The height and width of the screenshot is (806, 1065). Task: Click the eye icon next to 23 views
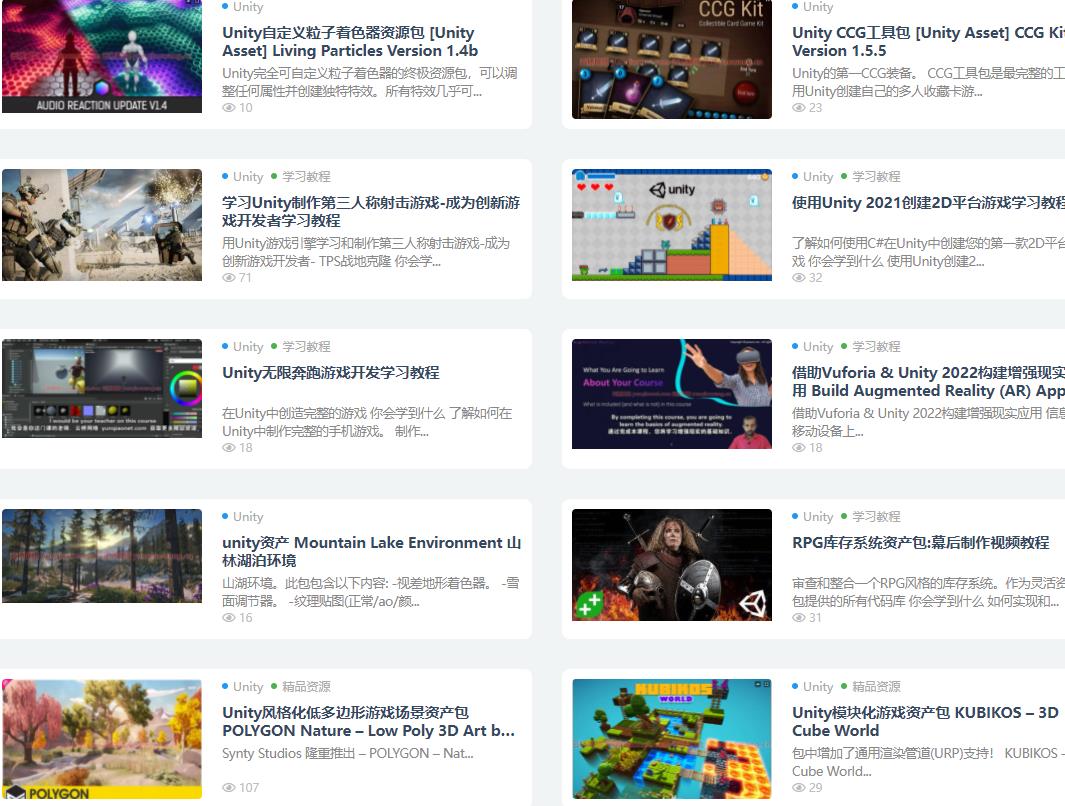coord(799,107)
